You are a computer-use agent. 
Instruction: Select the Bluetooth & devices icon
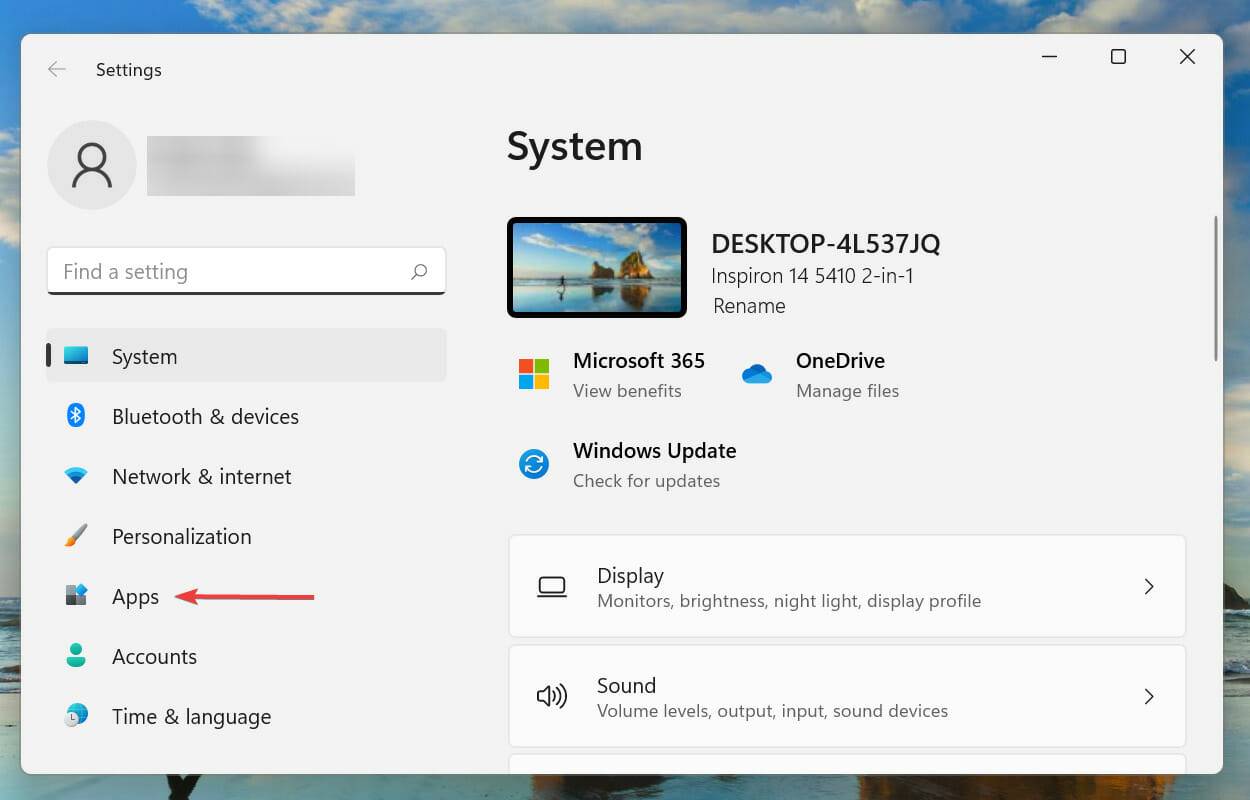[76, 415]
